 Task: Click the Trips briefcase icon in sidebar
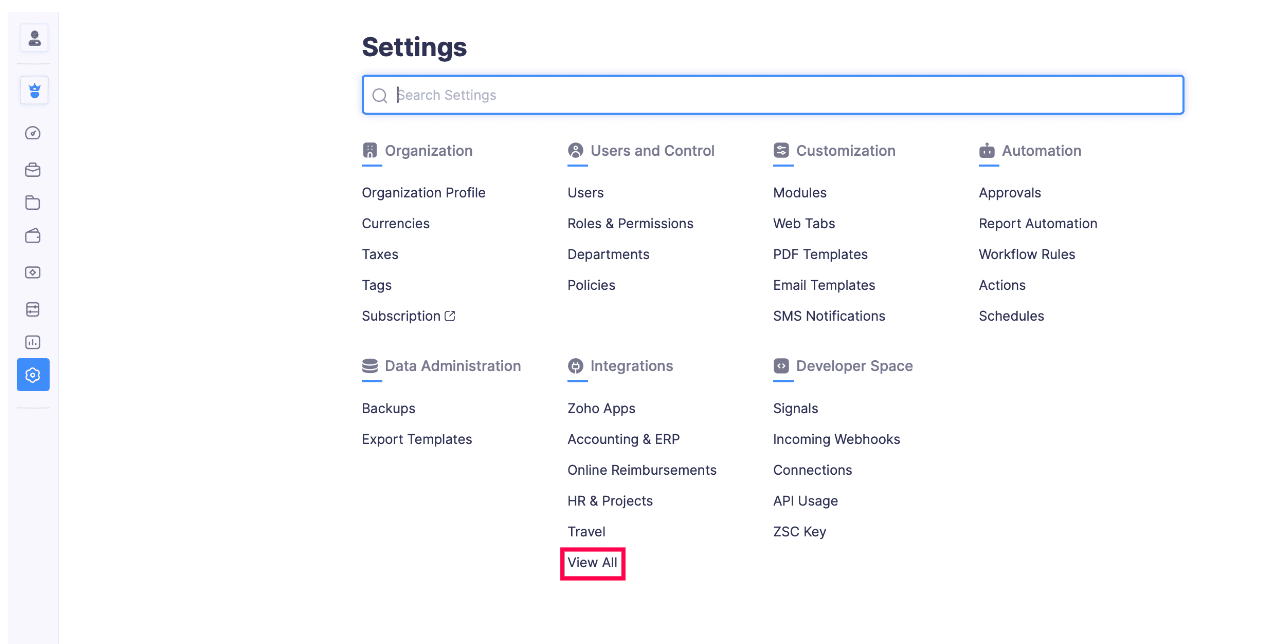[33, 168]
